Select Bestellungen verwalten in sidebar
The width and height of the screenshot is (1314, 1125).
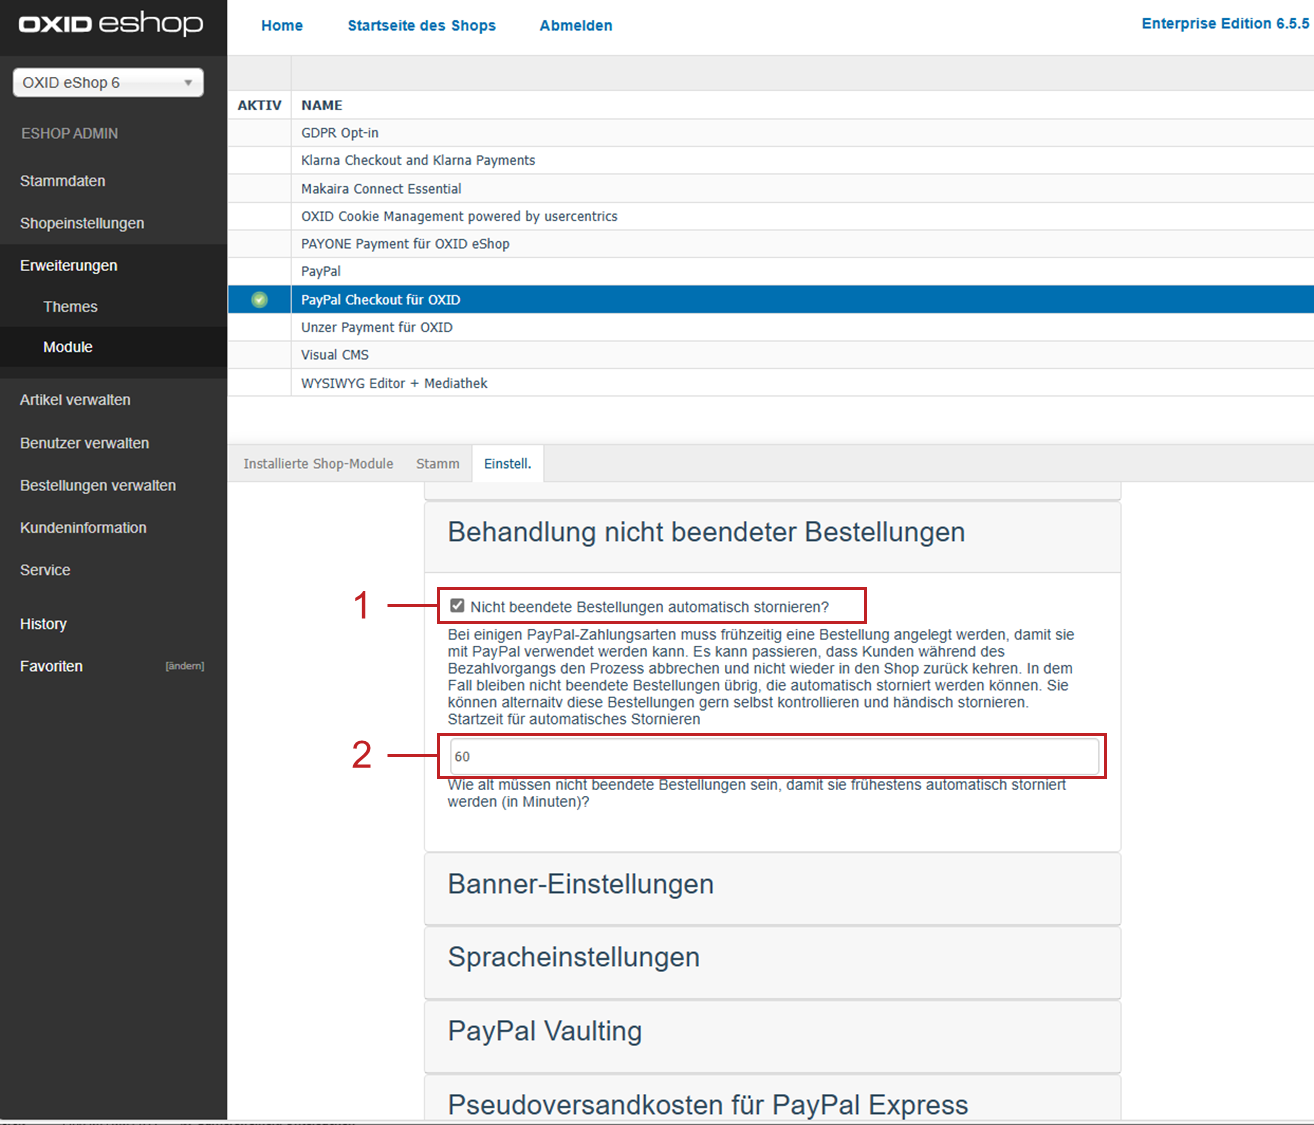[98, 486]
